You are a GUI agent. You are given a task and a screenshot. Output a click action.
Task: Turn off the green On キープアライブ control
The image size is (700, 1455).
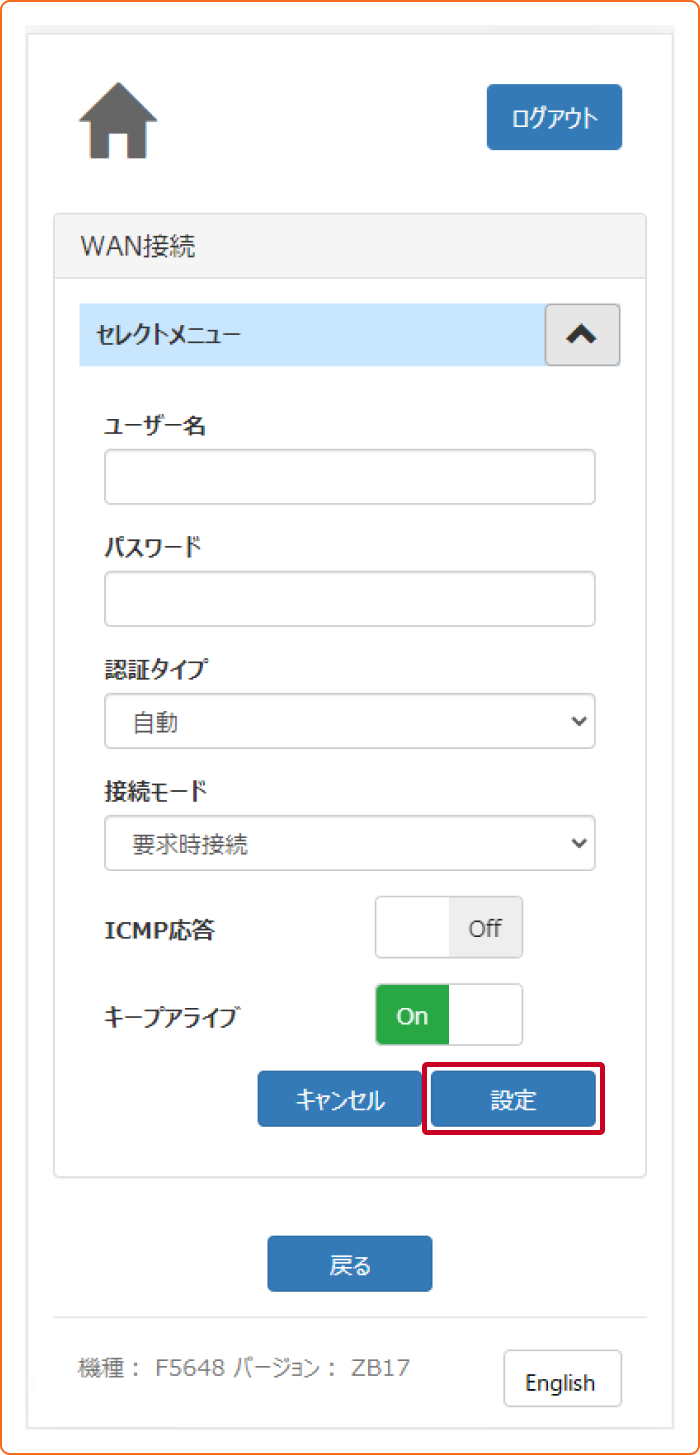coord(411,1015)
